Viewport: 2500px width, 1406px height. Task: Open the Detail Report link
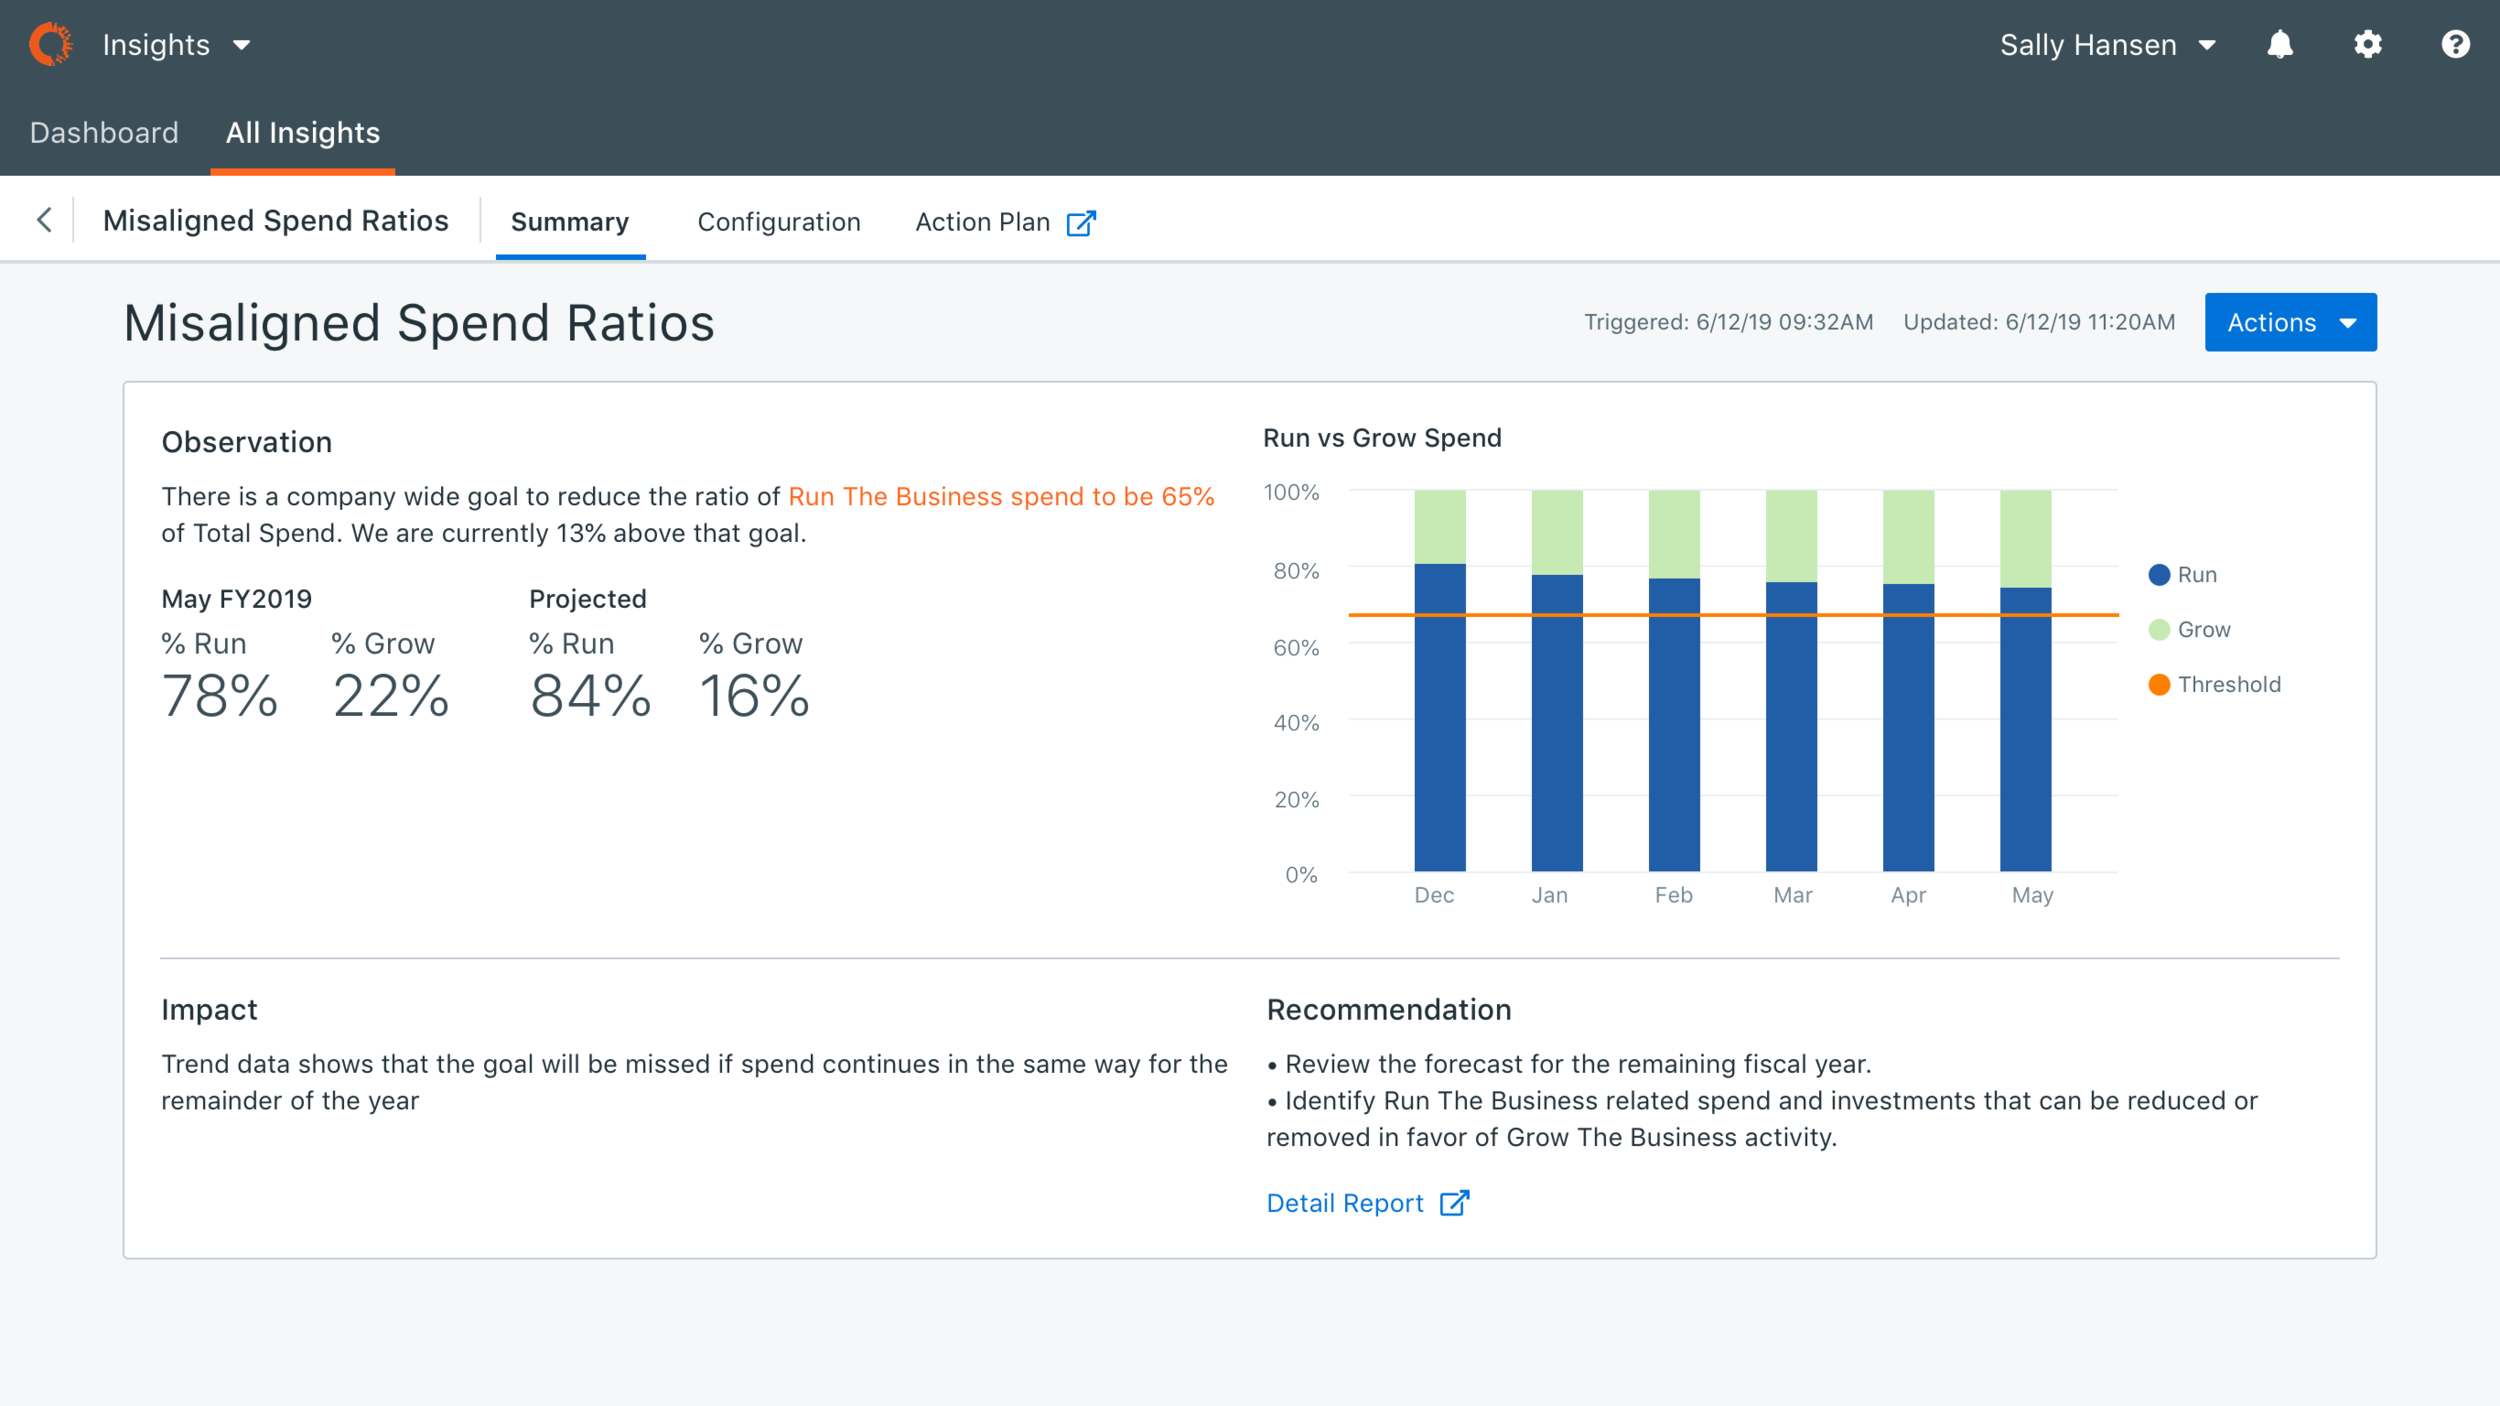[1345, 1203]
